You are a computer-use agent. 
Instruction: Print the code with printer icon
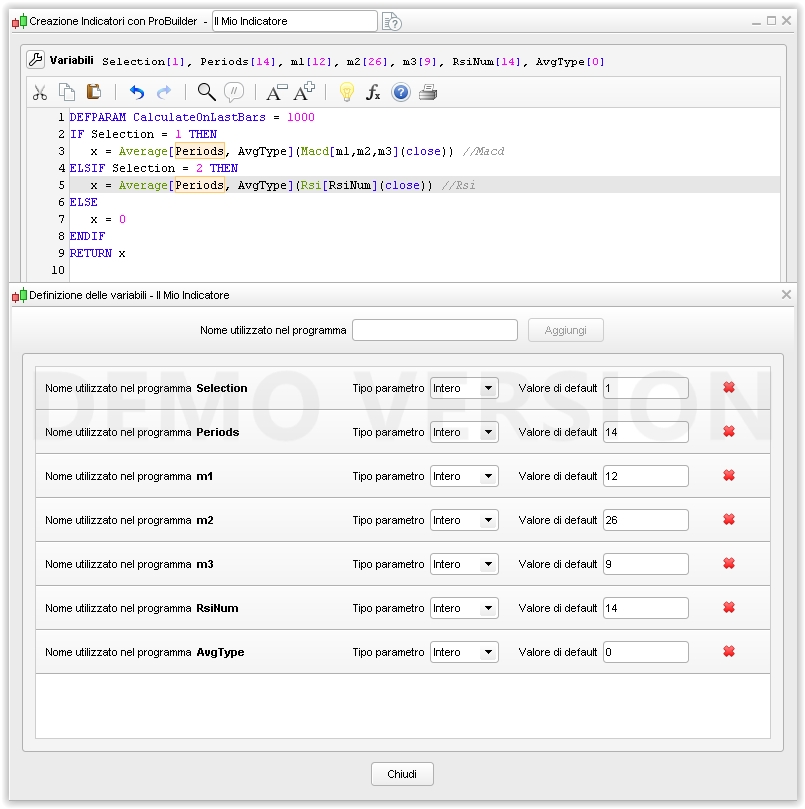click(x=428, y=92)
